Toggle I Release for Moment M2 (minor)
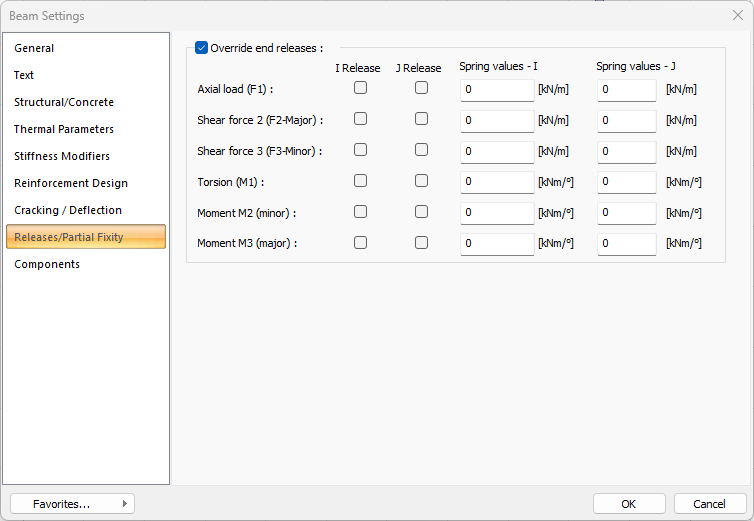Image resolution: width=754 pixels, height=521 pixels. click(360, 212)
